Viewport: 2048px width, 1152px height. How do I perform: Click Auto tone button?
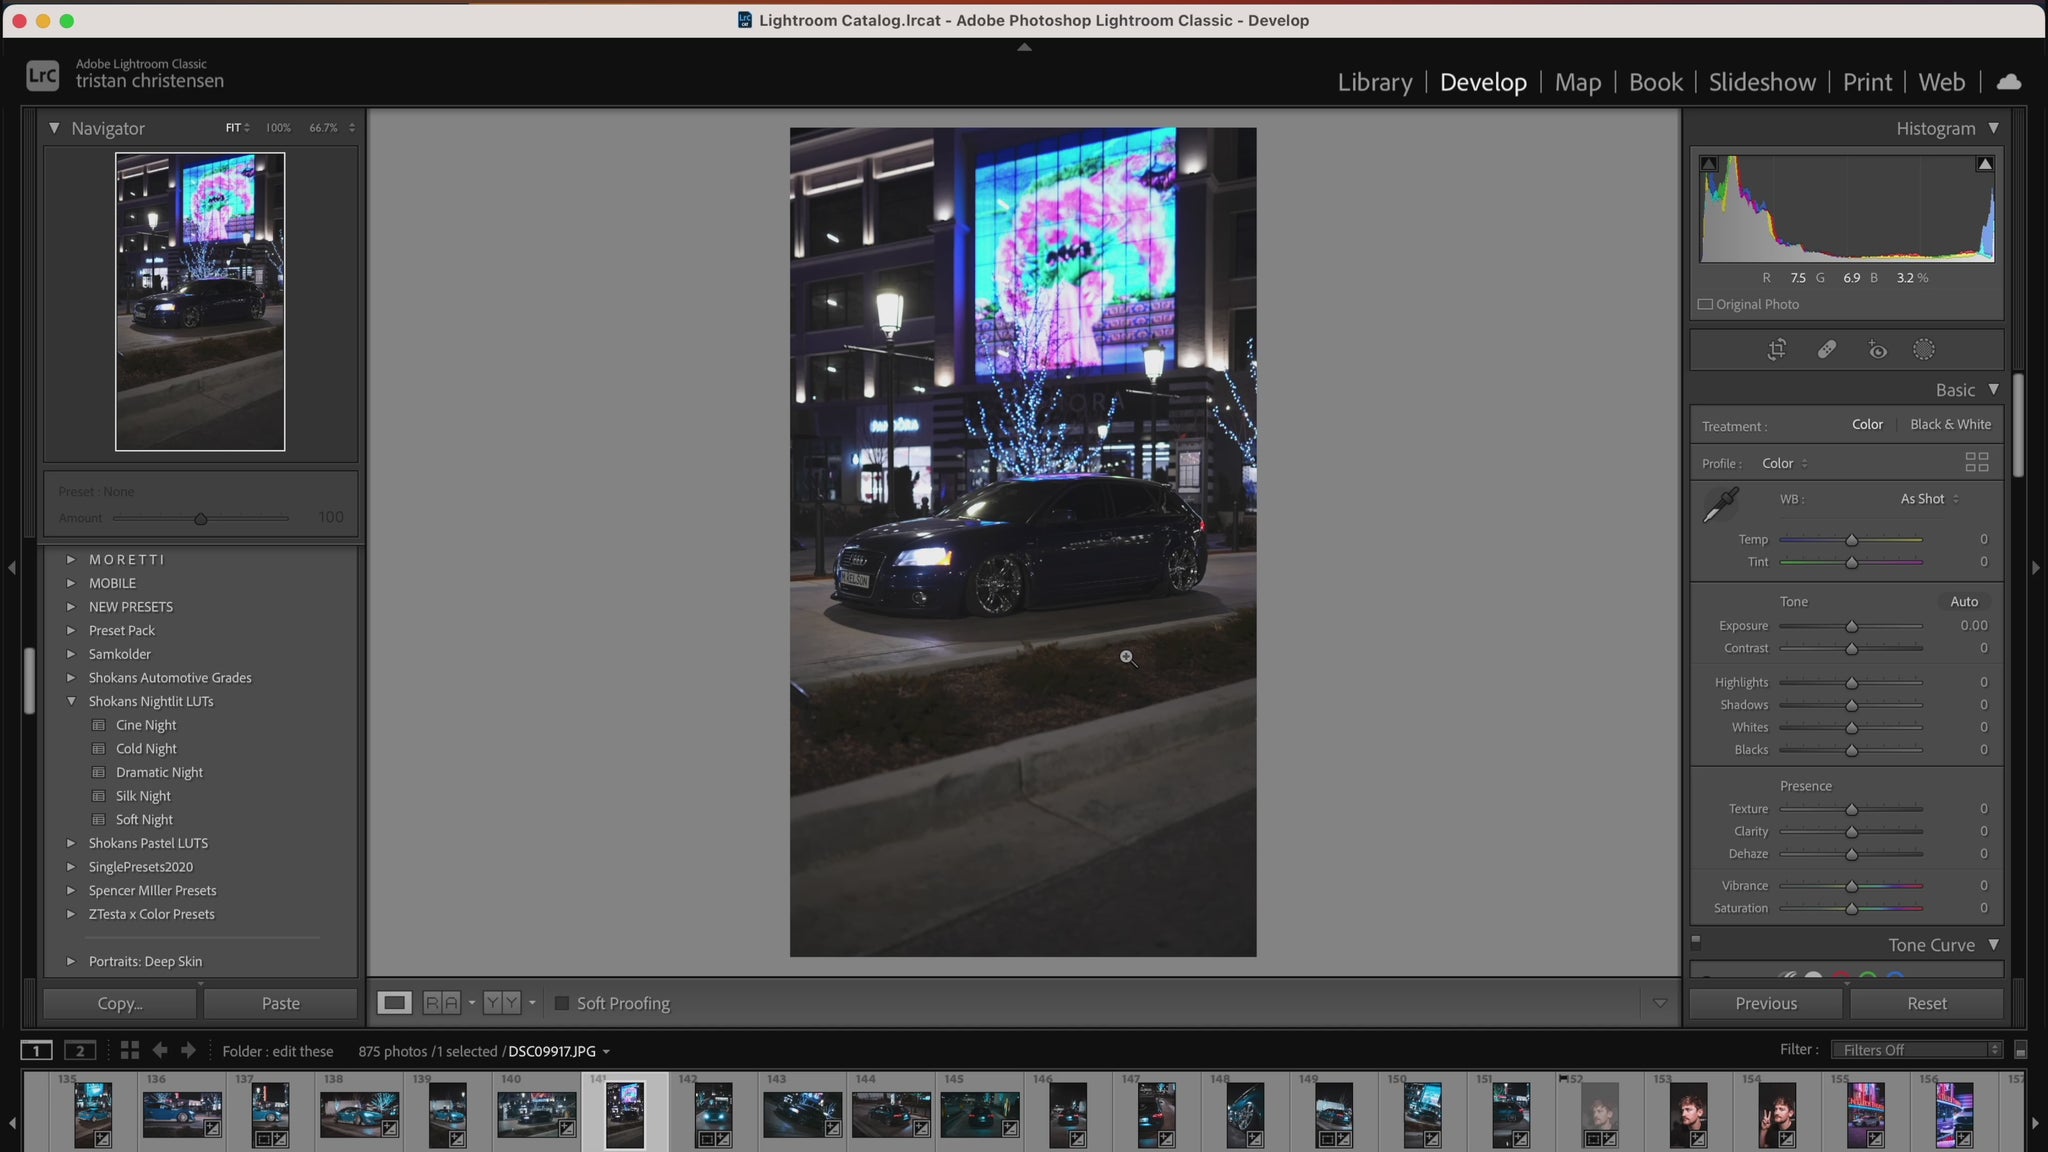coord(1964,601)
